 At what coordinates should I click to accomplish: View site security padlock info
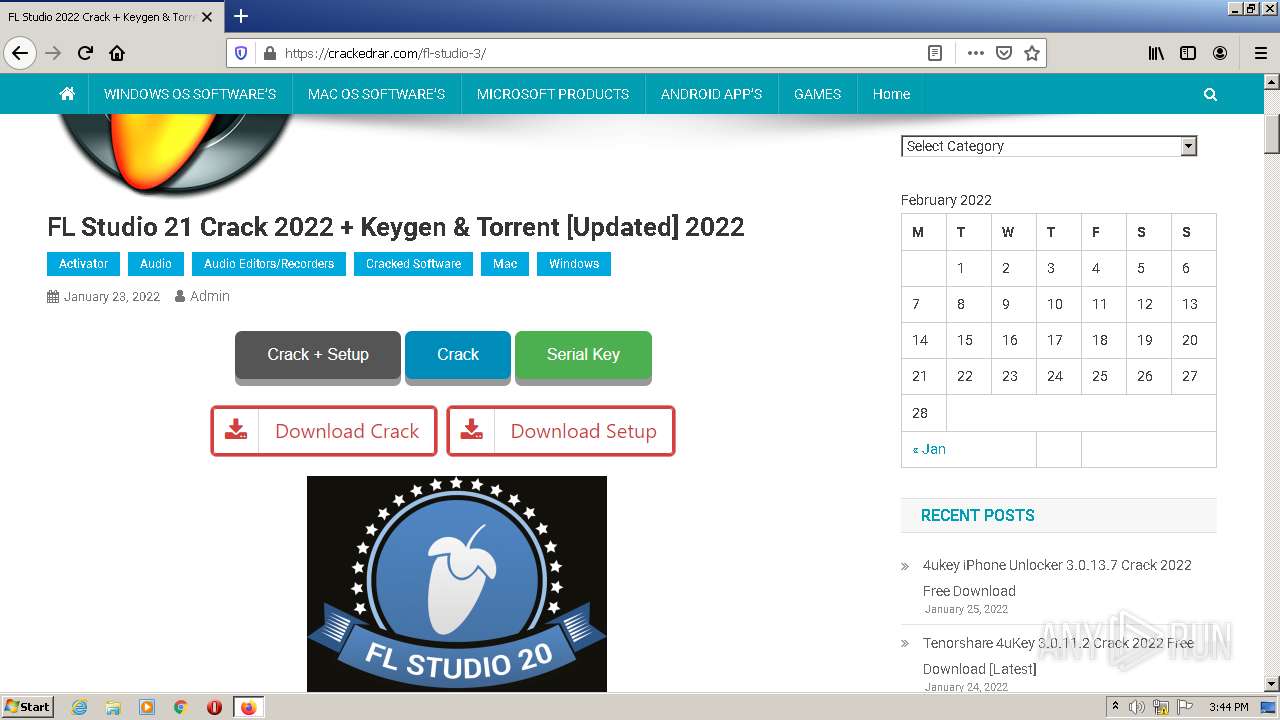click(268, 53)
